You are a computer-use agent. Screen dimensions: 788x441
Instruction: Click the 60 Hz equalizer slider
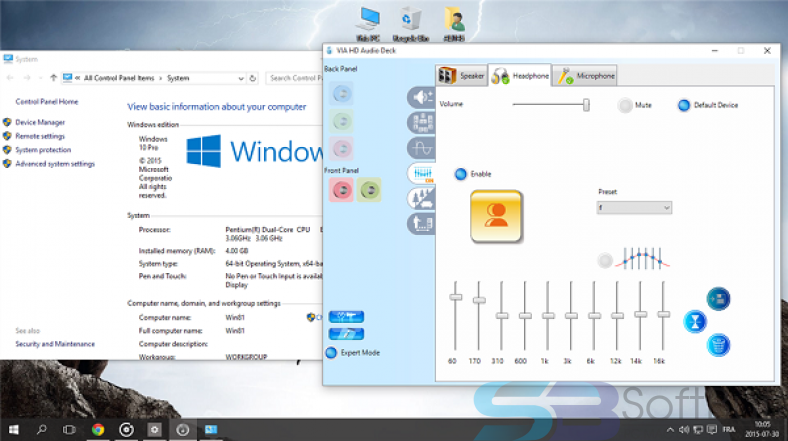[455, 297]
